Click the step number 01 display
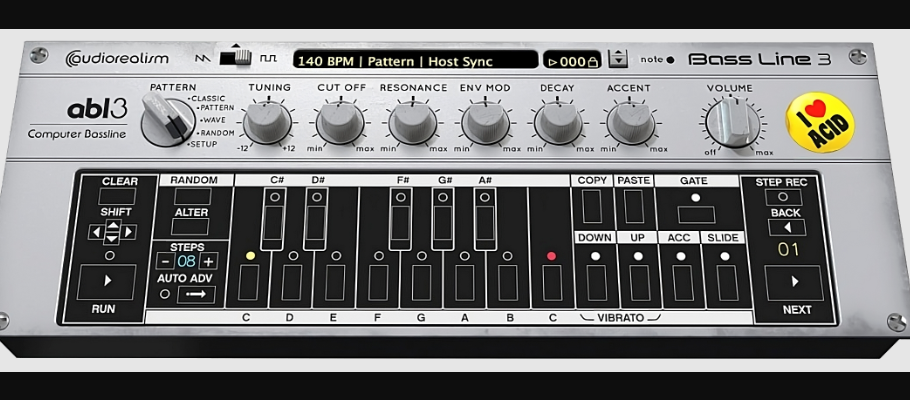Viewport: 910px width, 400px height. (x=788, y=250)
